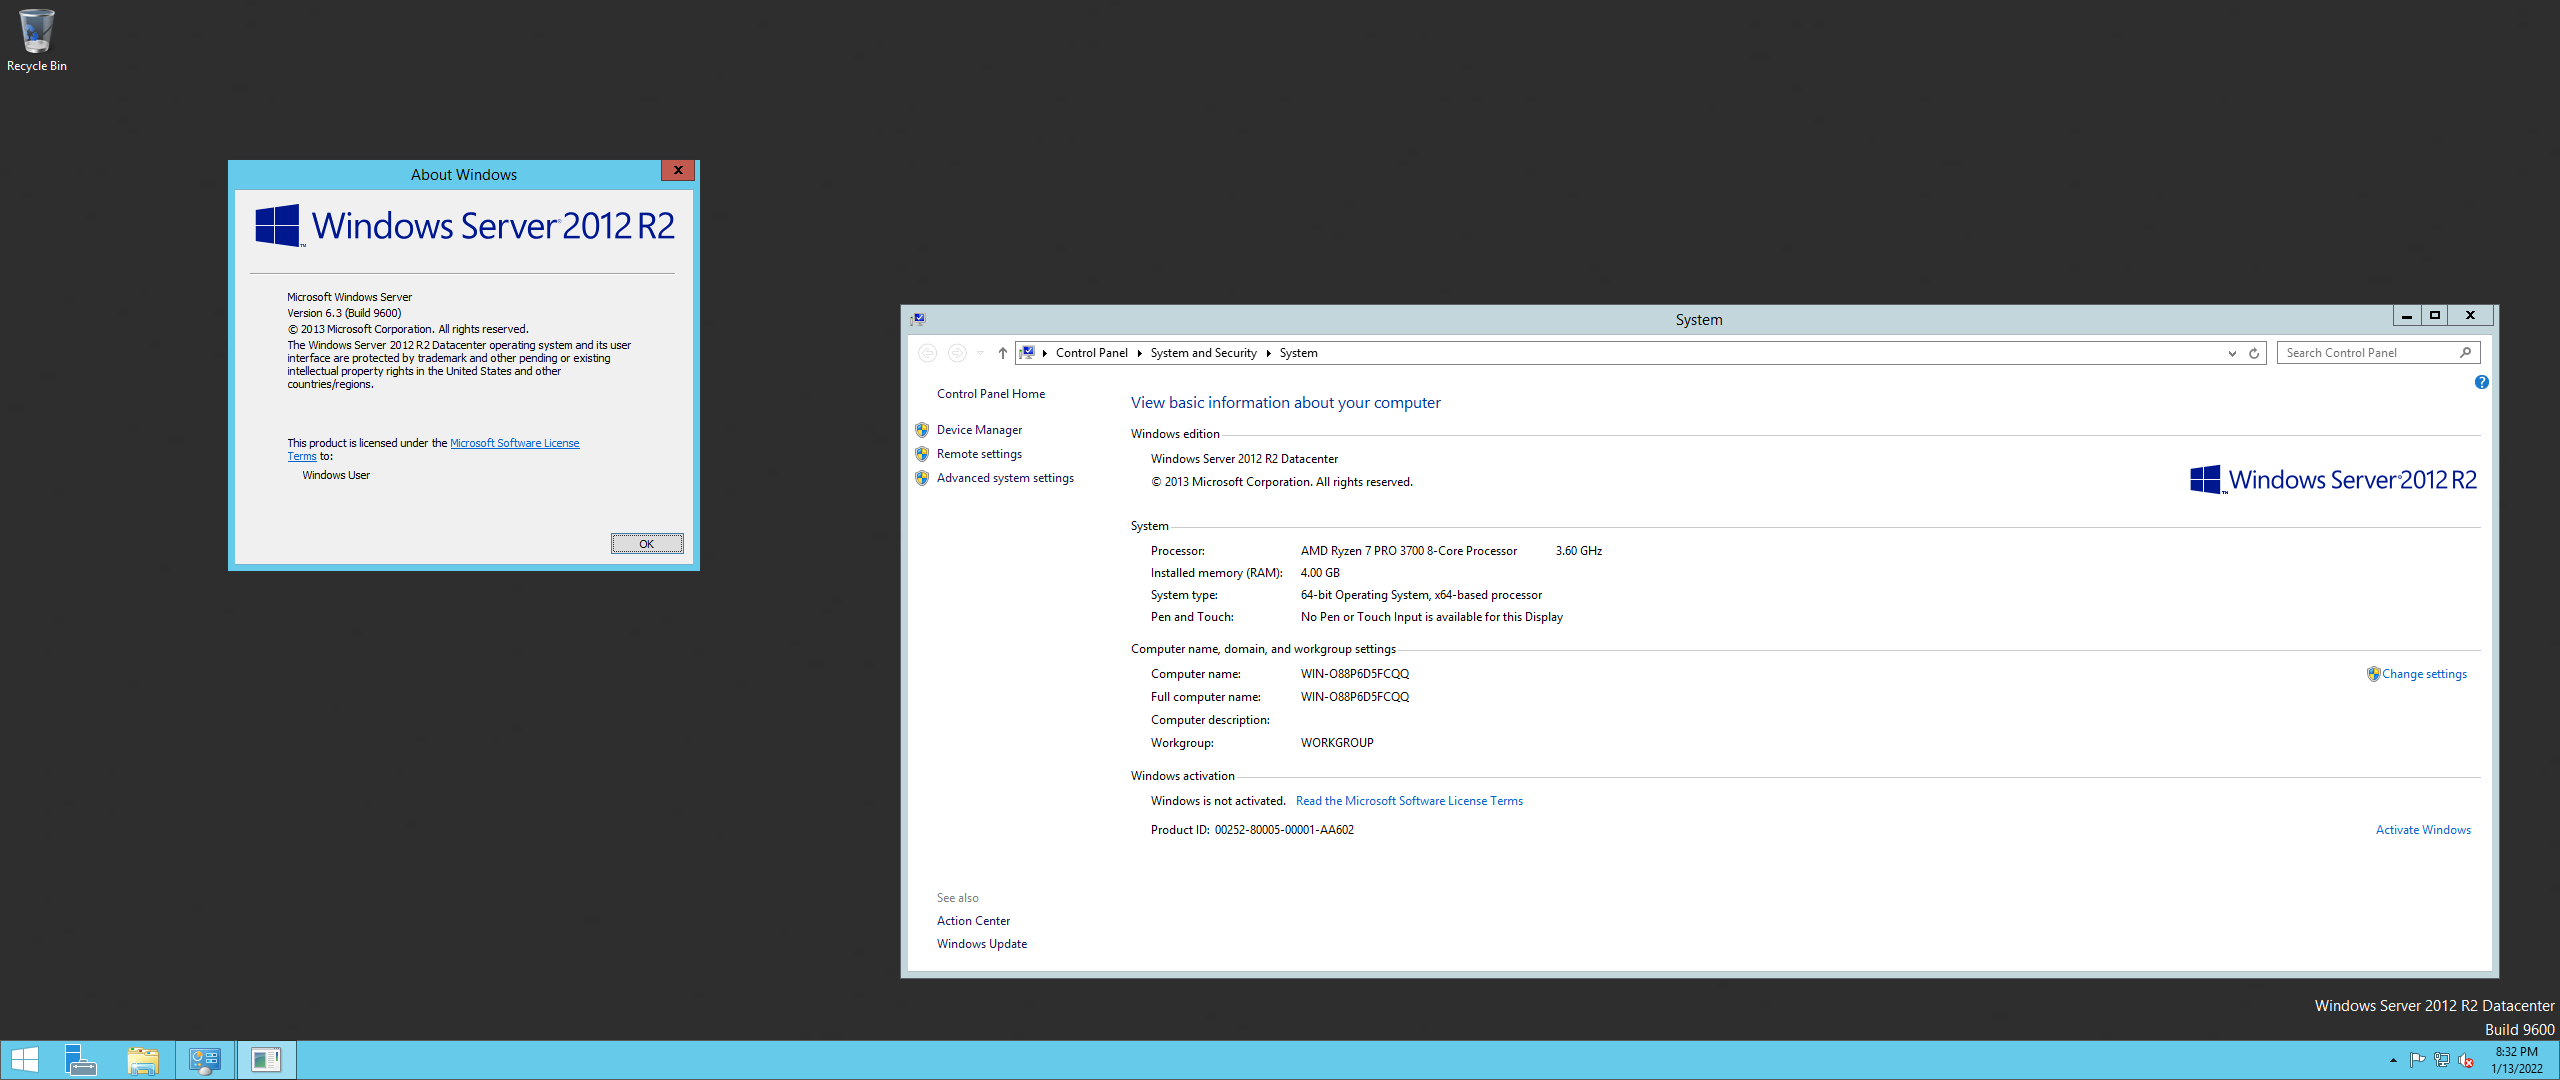Open the taskbar clock showing 8:32 PM

[2516, 1060]
